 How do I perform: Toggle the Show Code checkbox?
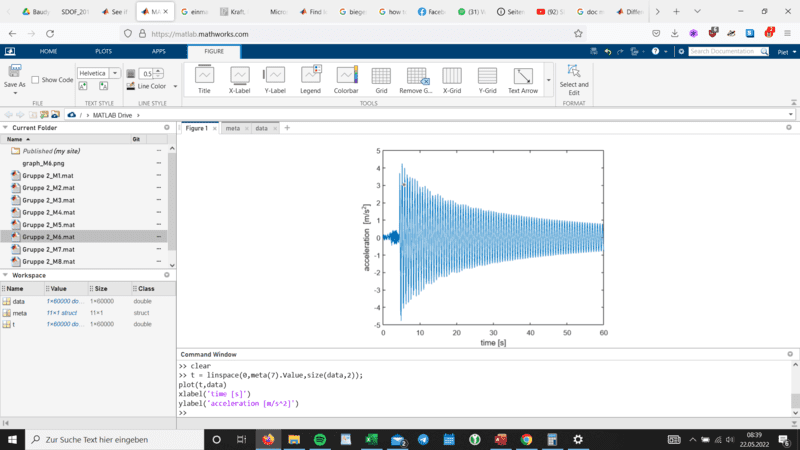pyautogui.click(x=36, y=80)
